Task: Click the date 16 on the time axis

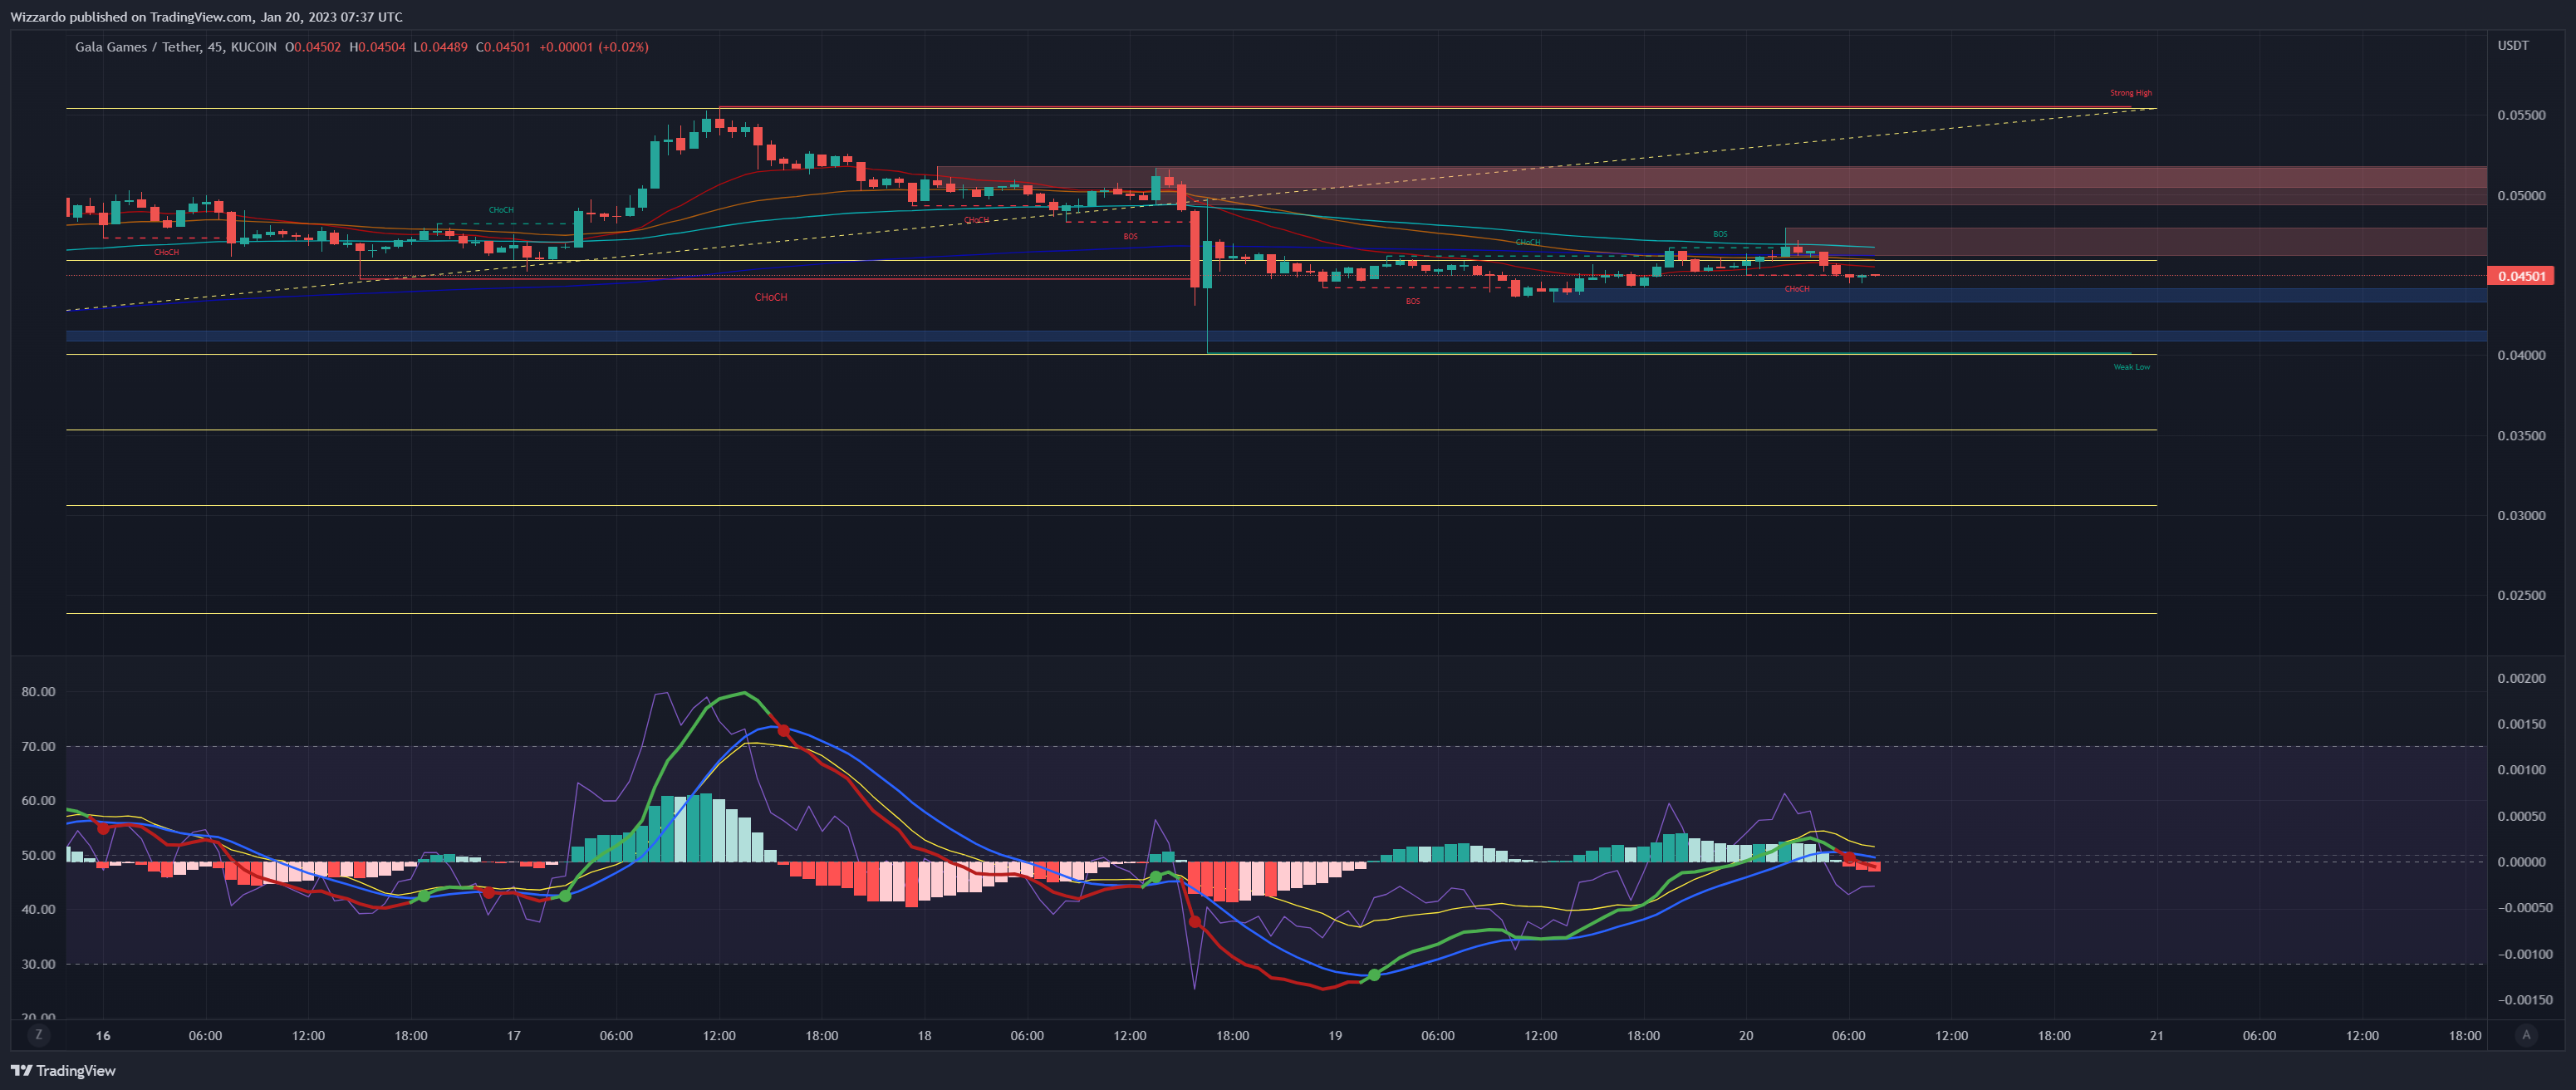Action: [103, 1036]
